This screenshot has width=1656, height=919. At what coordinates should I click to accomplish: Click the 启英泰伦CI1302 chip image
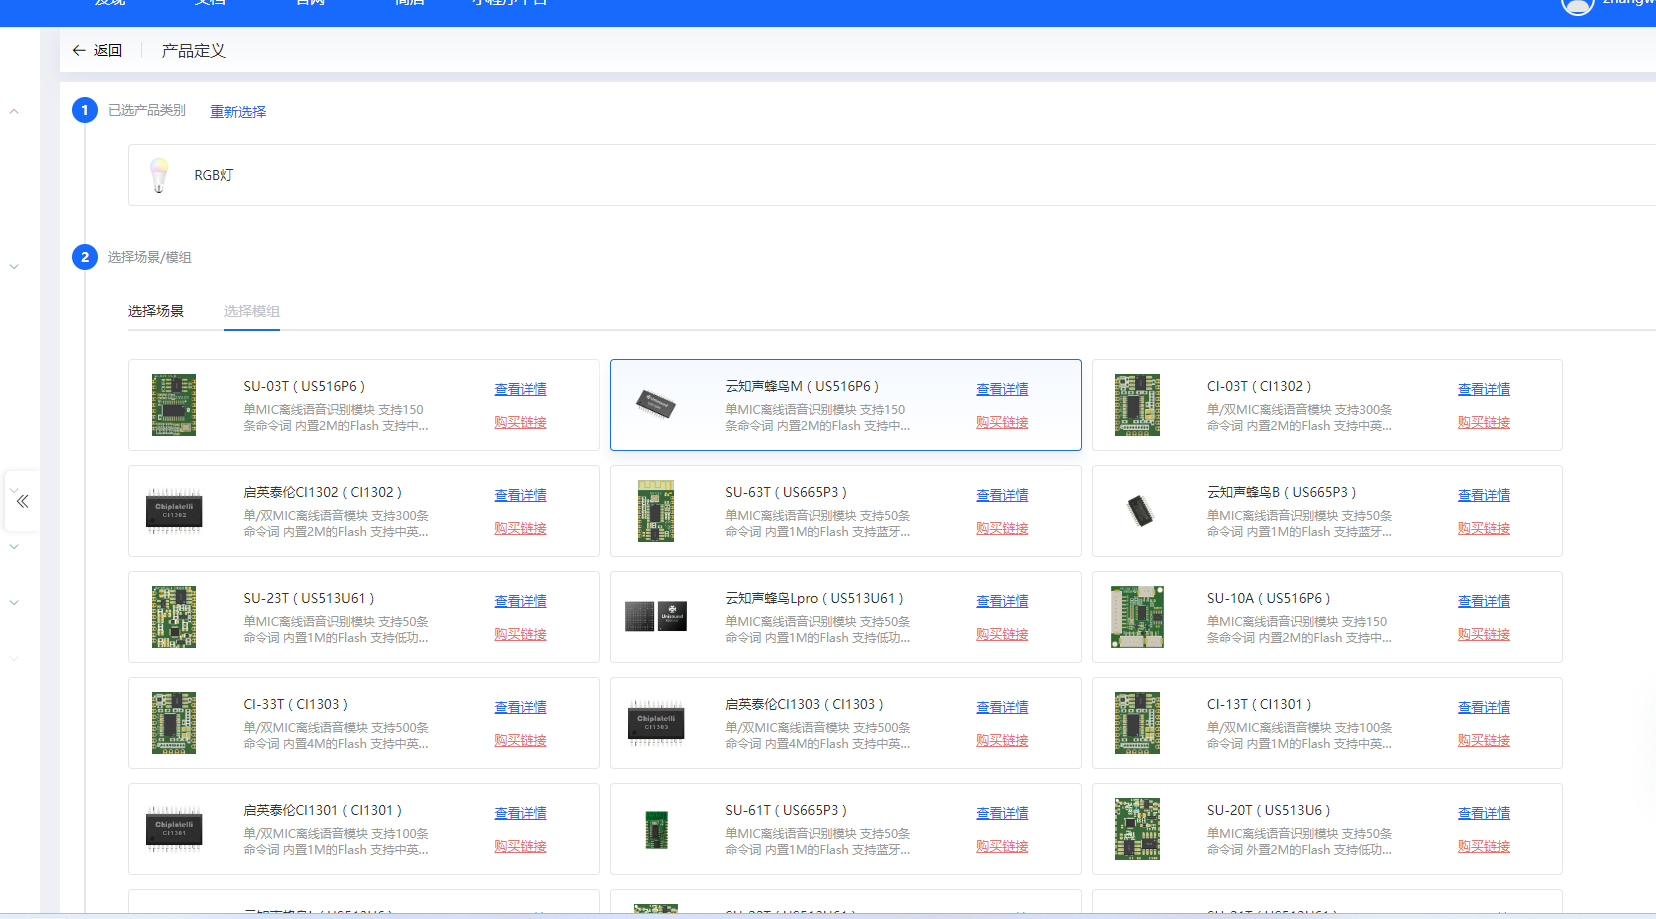point(174,511)
